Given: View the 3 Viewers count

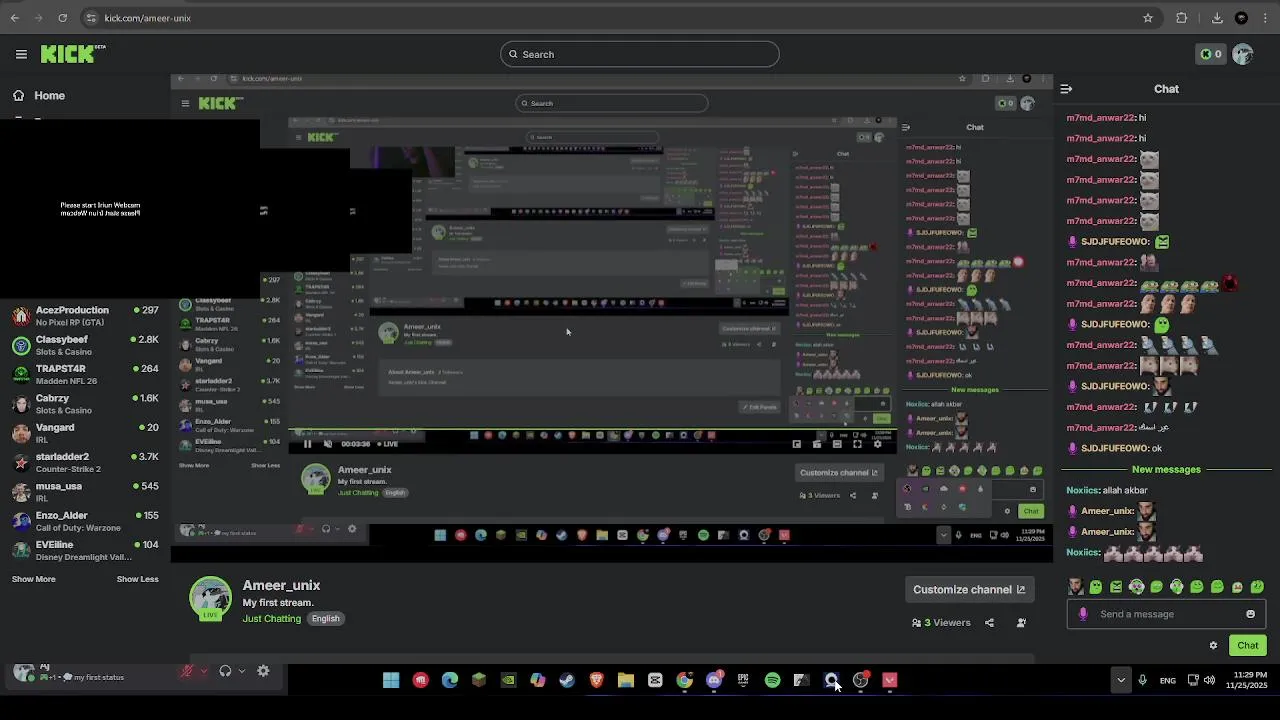Looking at the screenshot, I should click(x=941, y=623).
